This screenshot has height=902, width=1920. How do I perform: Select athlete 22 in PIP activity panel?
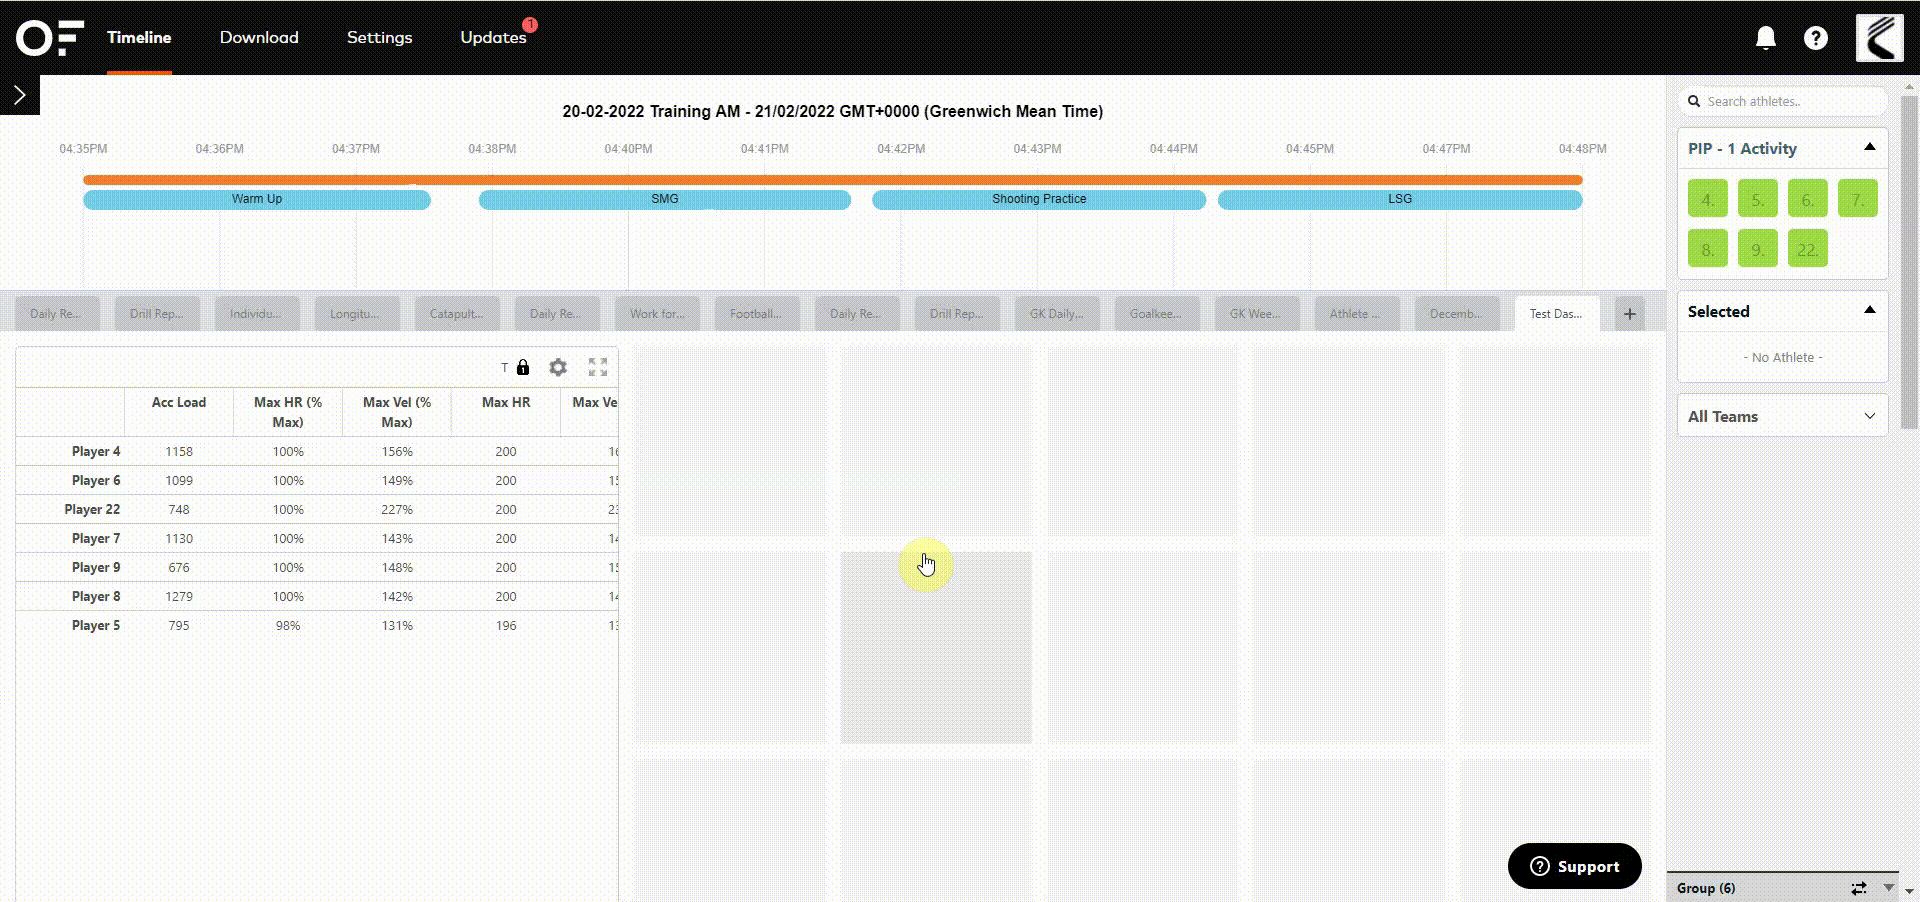click(1807, 248)
